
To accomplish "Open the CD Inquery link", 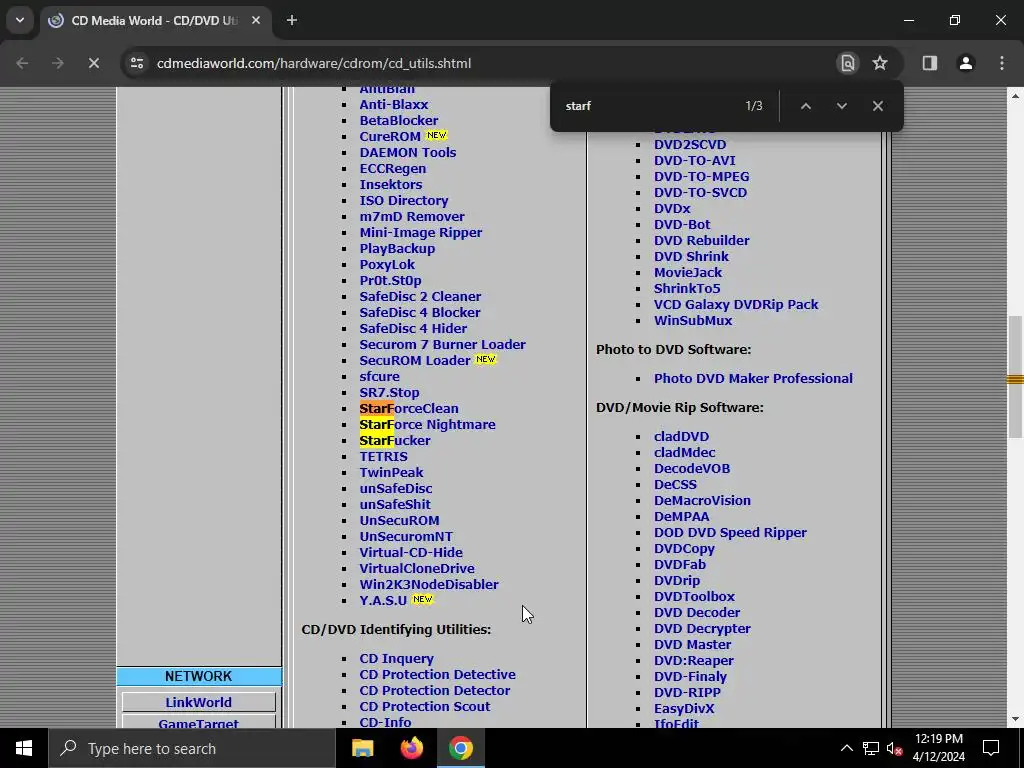I will pyautogui.click(x=396, y=659).
